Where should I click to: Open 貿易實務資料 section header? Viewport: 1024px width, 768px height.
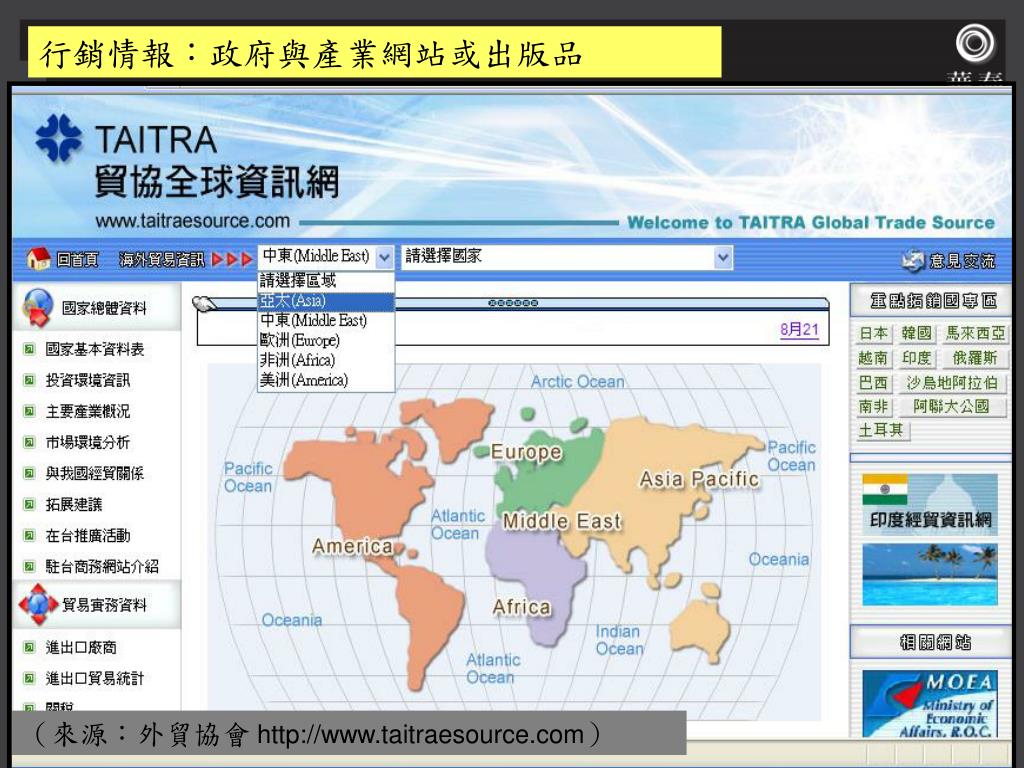[104, 605]
